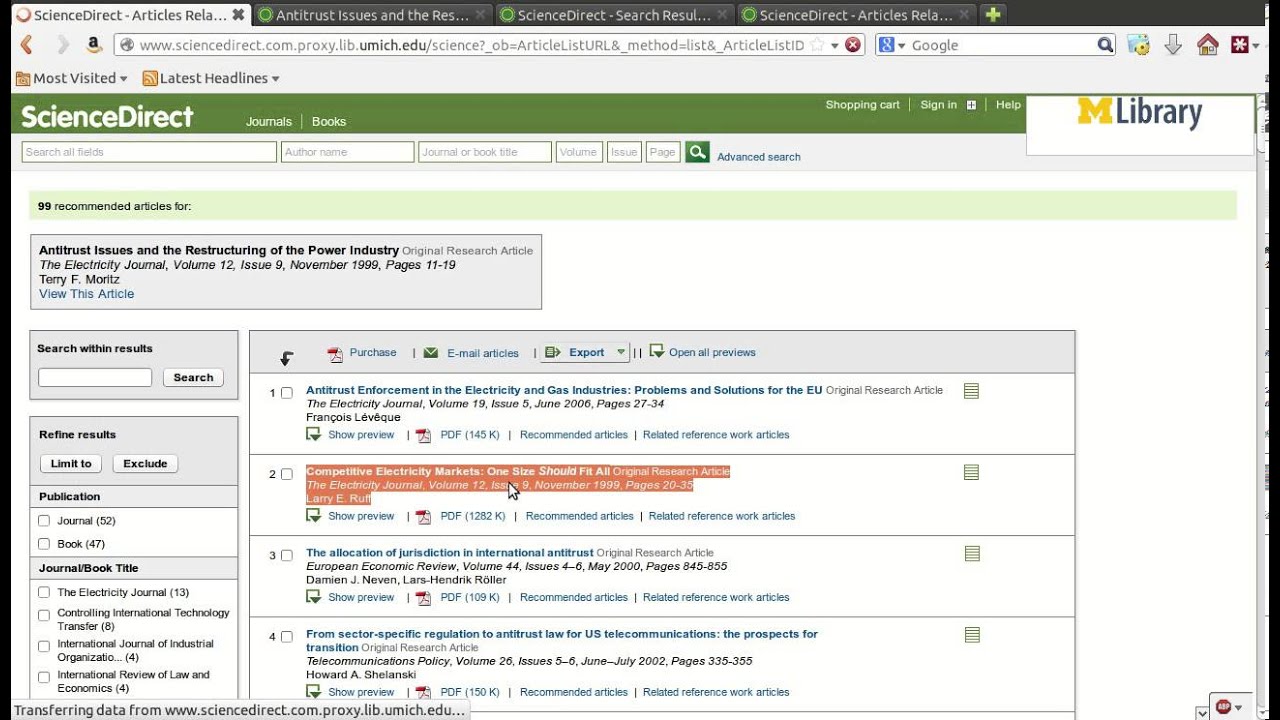Click PDF icon for article 2 (1282 K)
The width and height of the screenshot is (1280, 720).
(x=423, y=517)
